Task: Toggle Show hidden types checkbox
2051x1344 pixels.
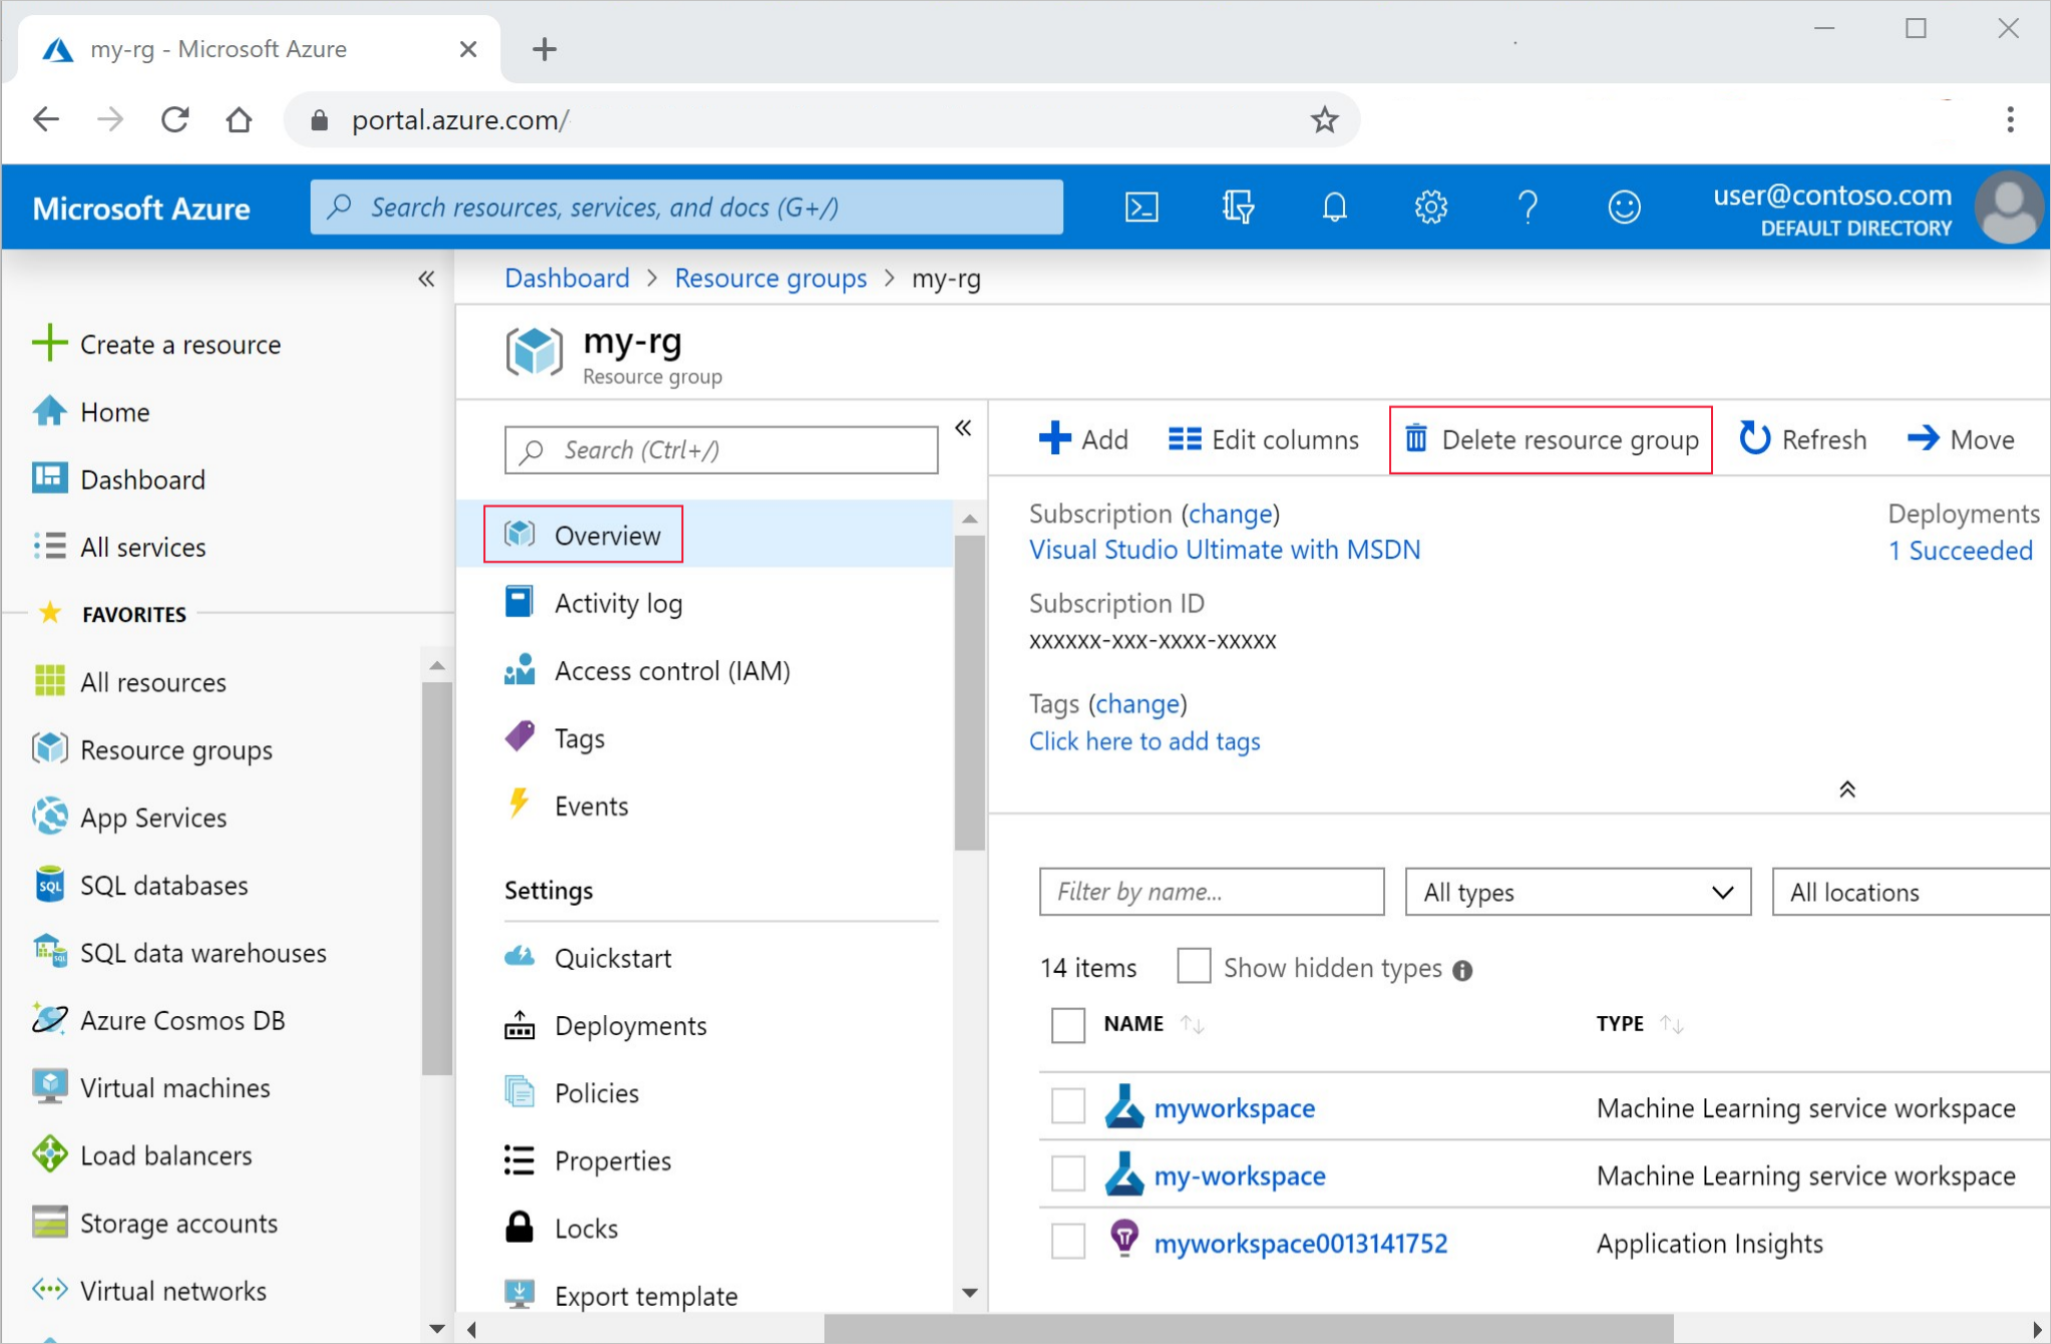Action: [x=1192, y=966]
